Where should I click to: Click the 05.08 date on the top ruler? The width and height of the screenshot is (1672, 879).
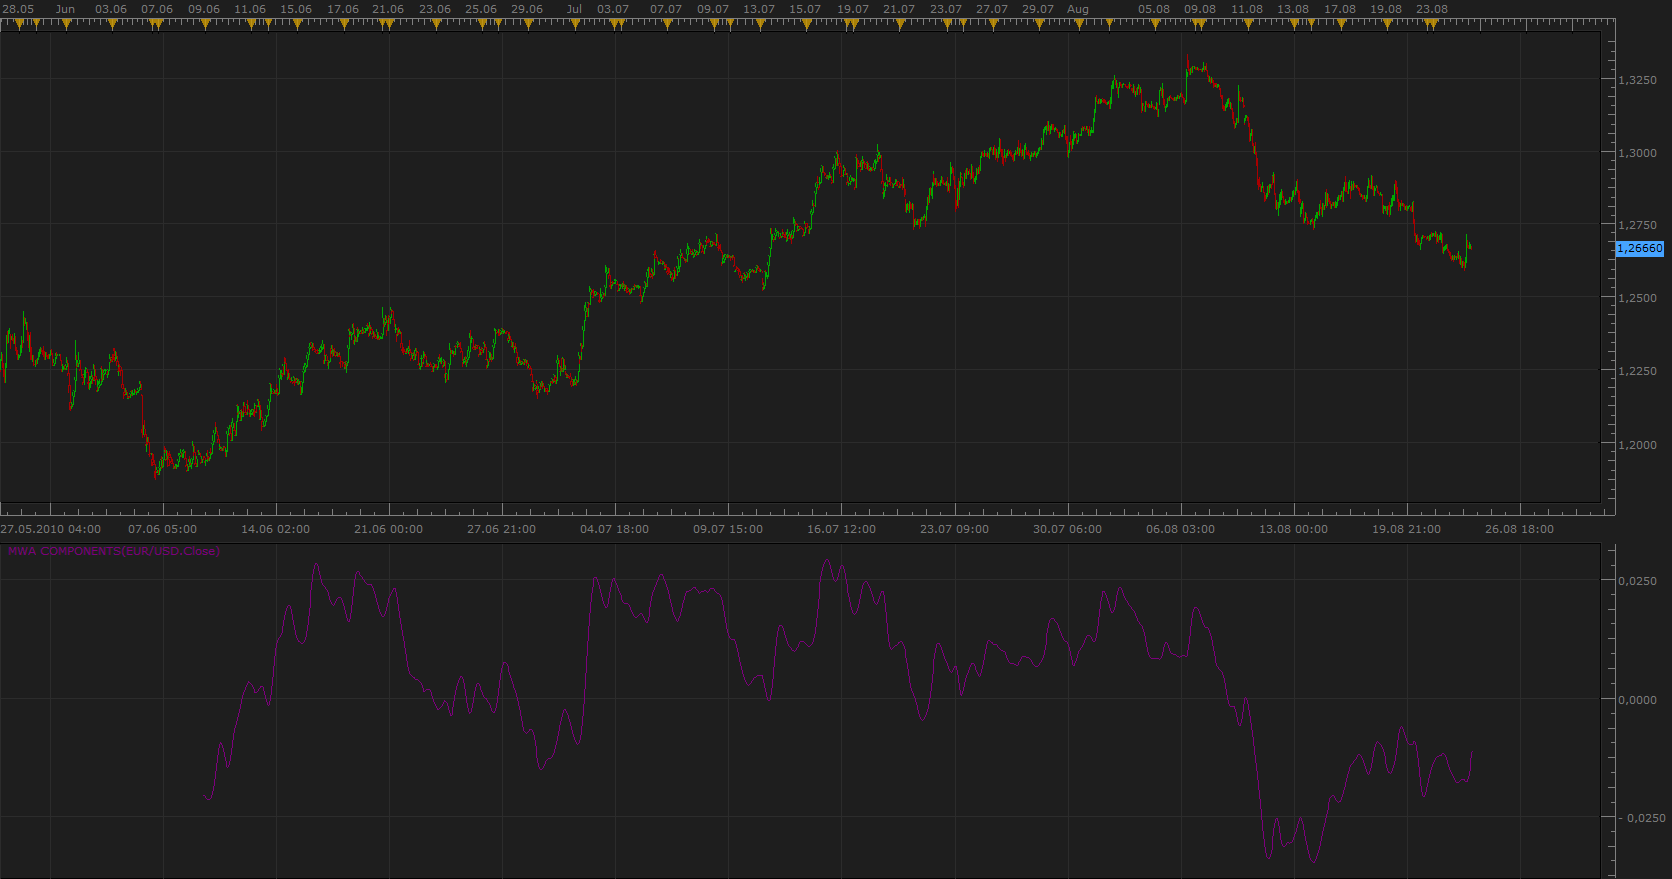click(x=1154, y=9)
